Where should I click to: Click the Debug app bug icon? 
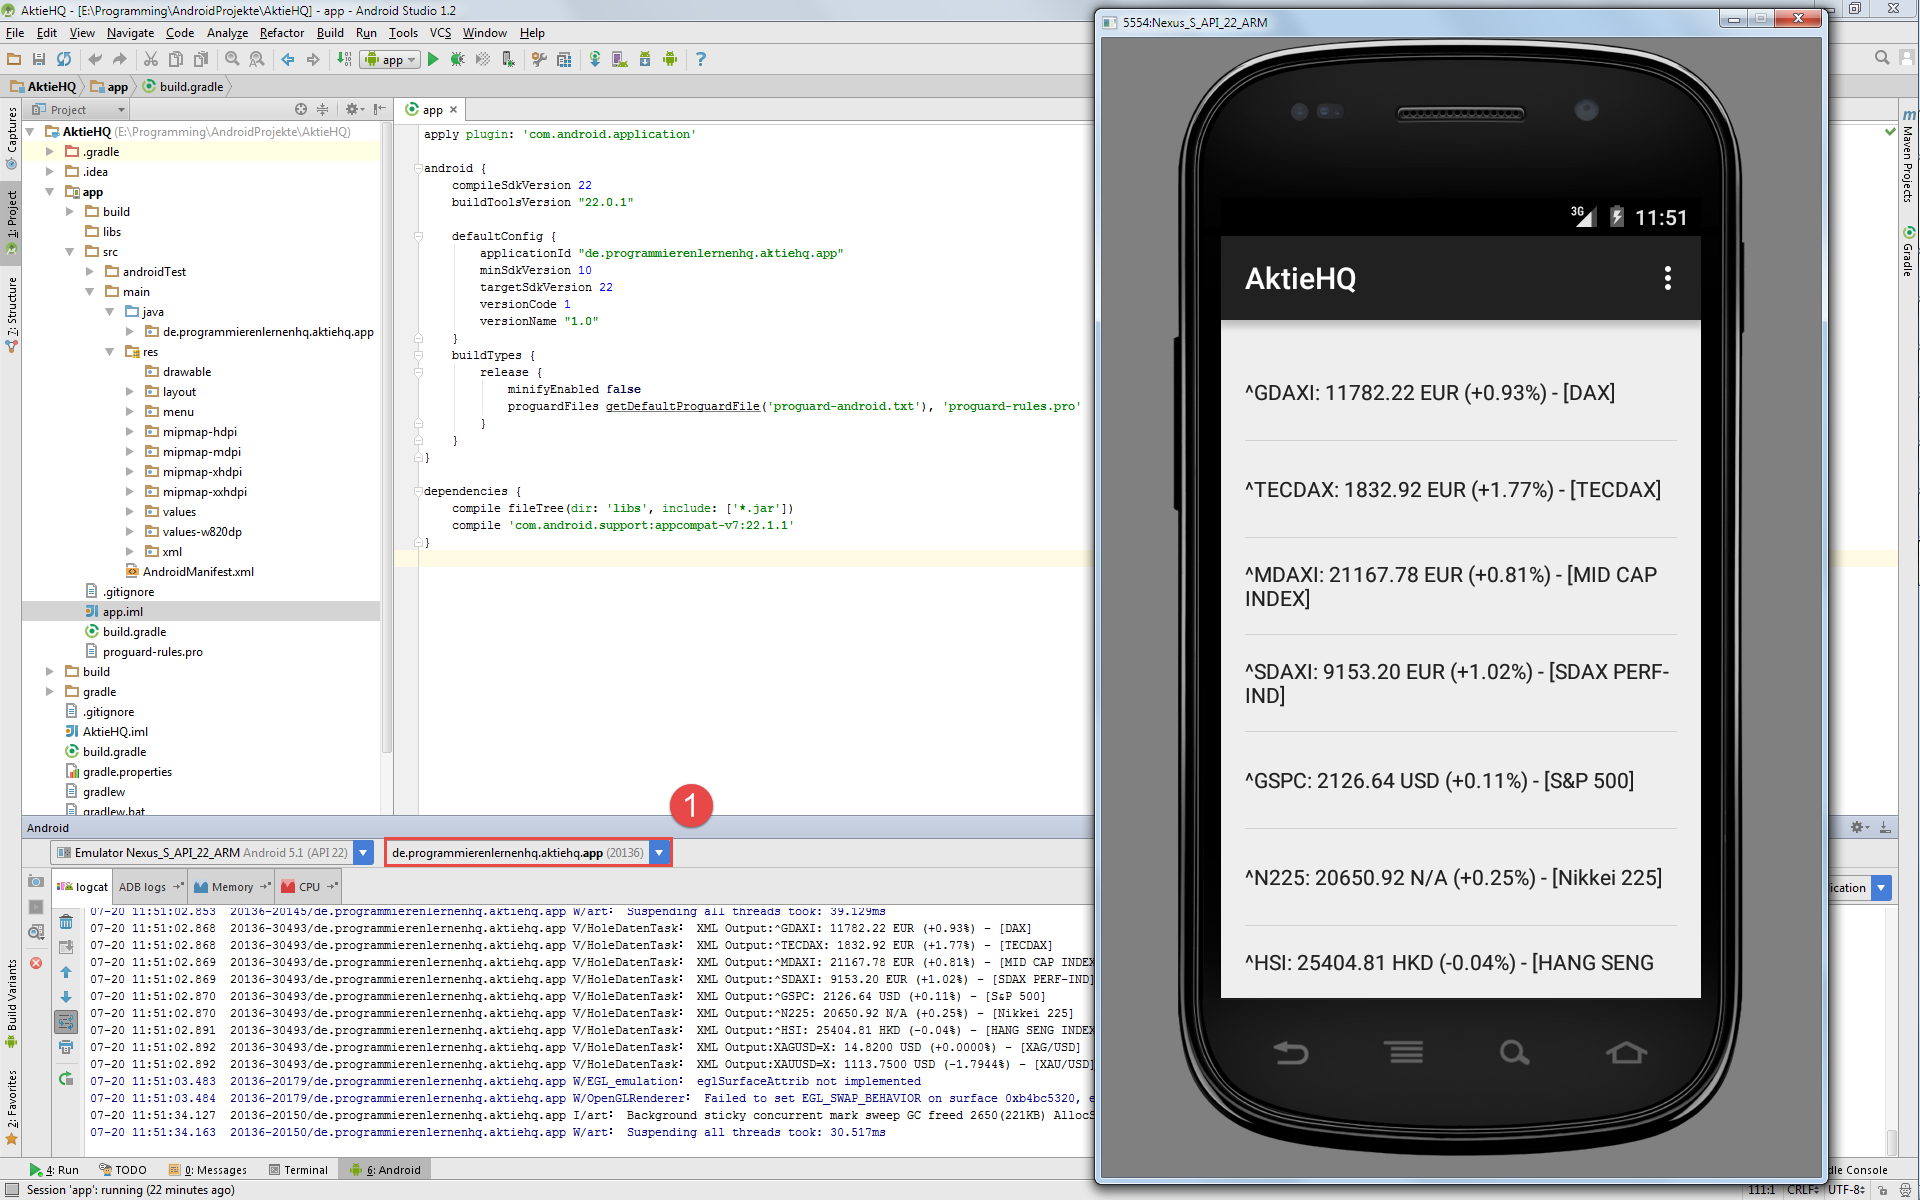coord(458,60)
